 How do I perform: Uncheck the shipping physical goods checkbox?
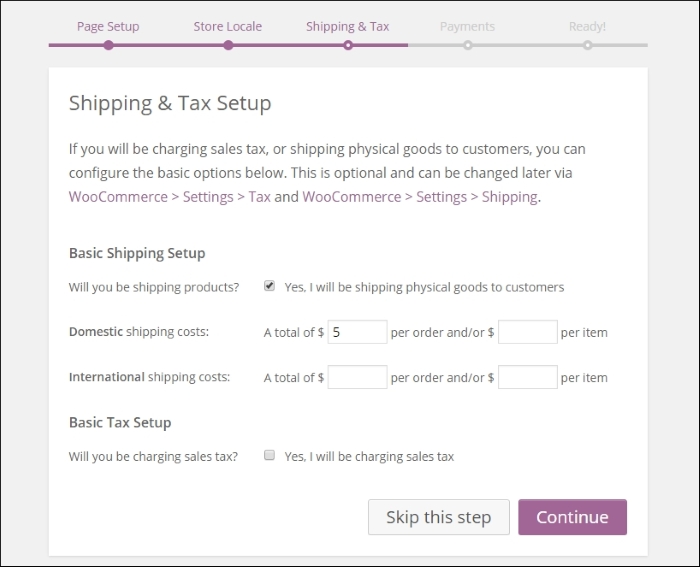click(x=269, y=286)
